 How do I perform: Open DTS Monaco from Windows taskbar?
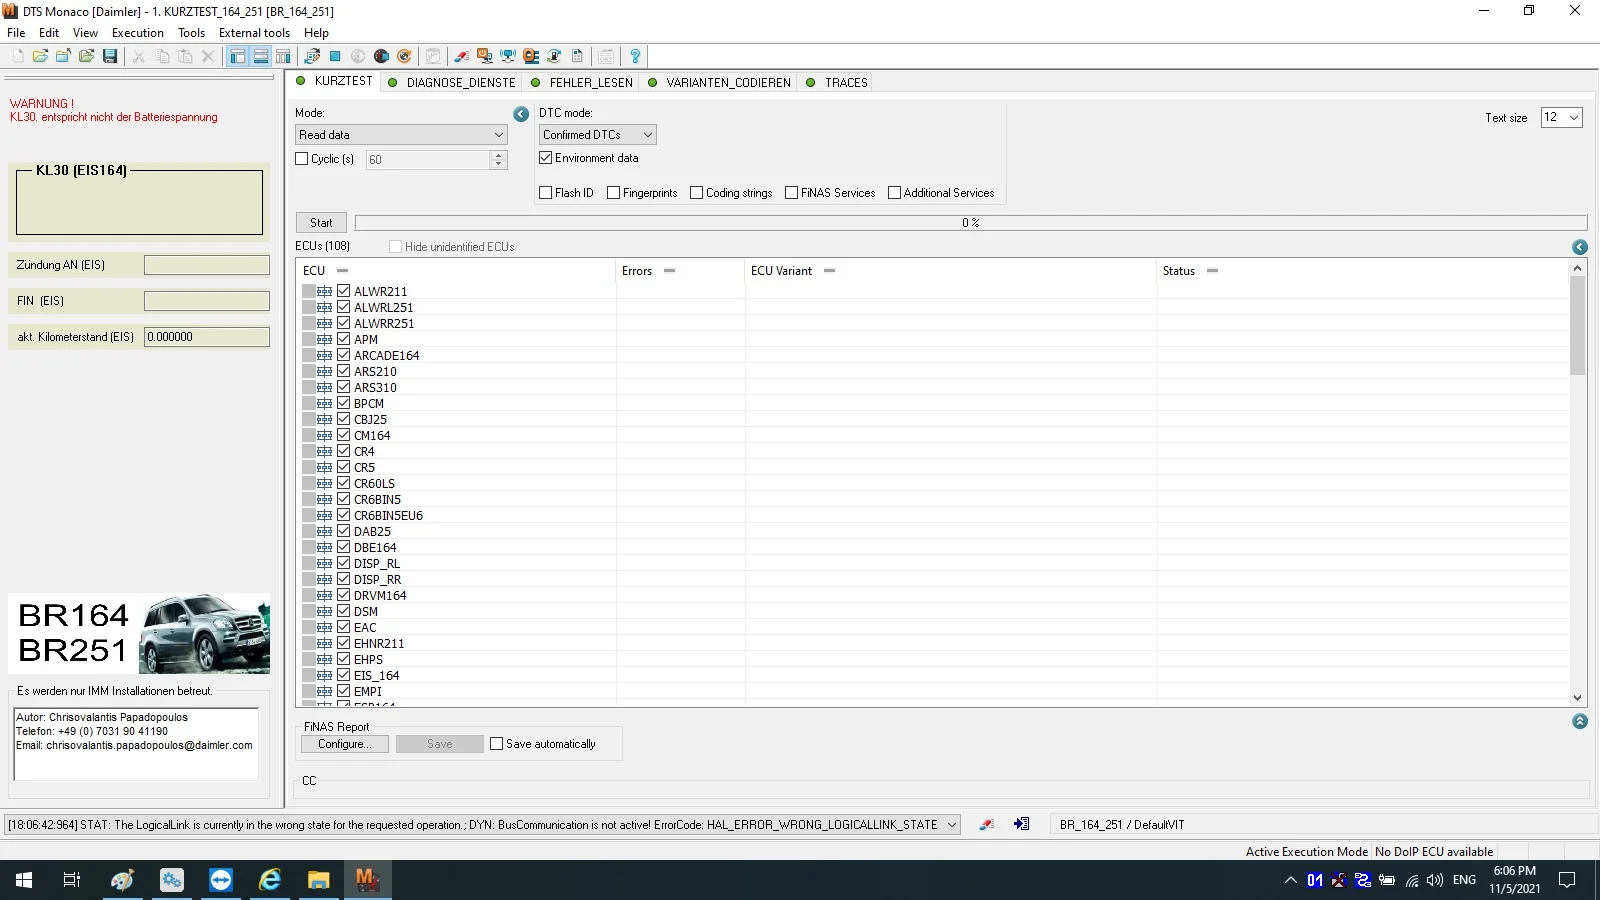[367, 880]
